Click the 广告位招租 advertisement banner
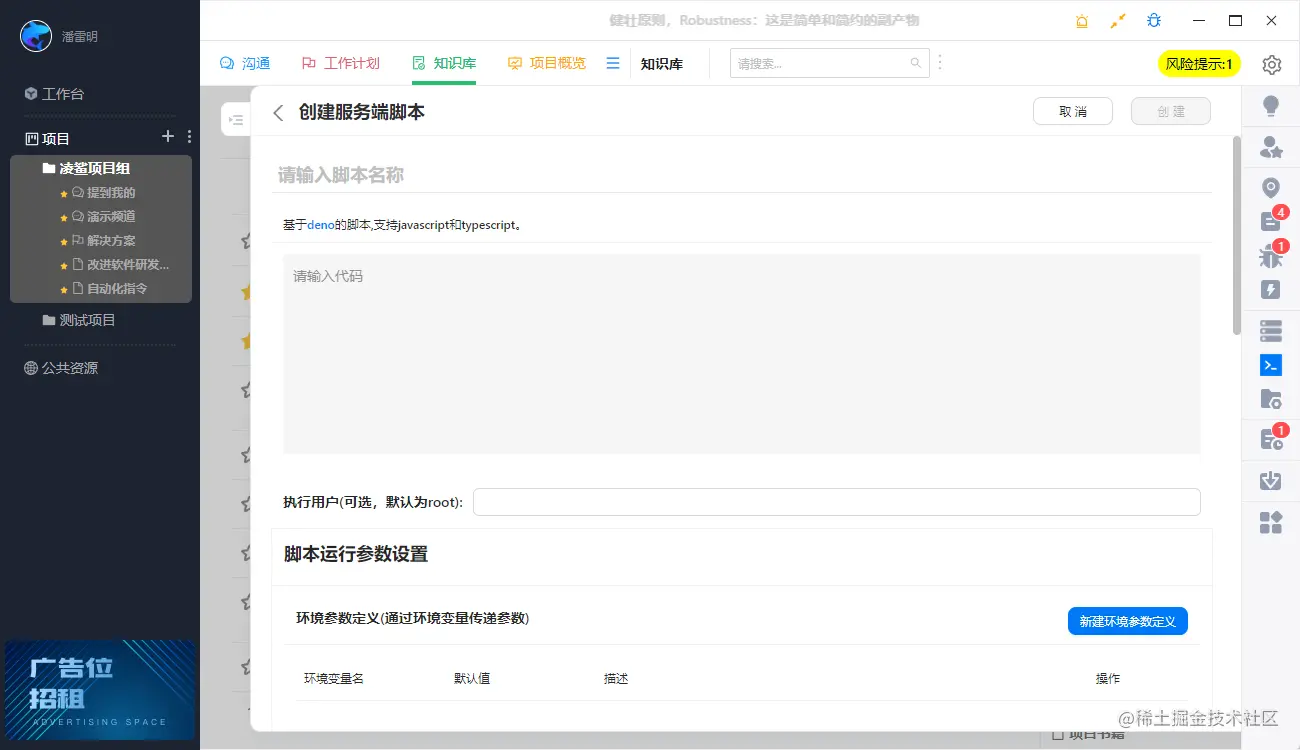Image resolution: width=1300 pixels, height=750 pixels. coord(99,690)
